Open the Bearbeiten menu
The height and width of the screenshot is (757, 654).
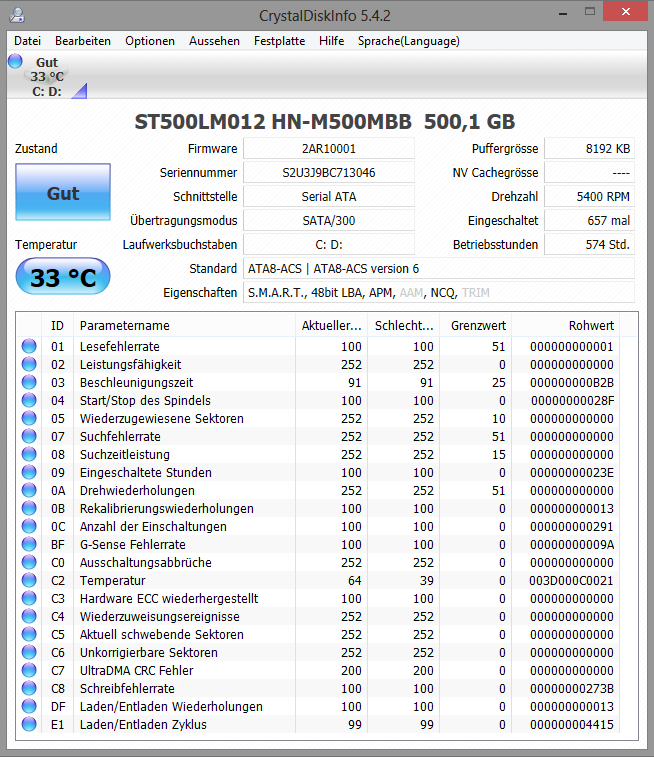83,41
